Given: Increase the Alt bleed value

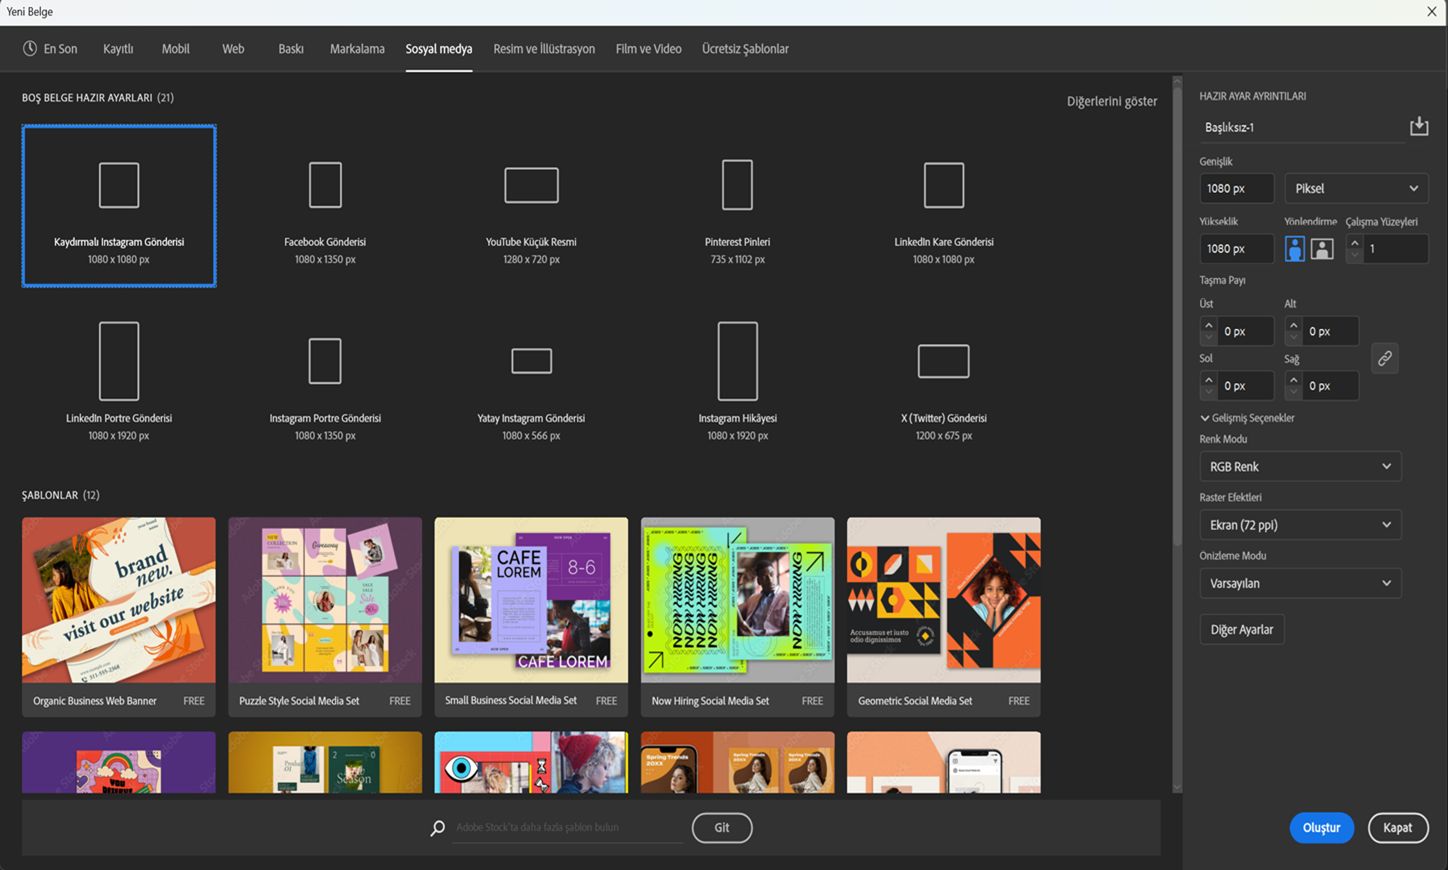Looking at the screenshot, I should click(x=1293, y=325).
